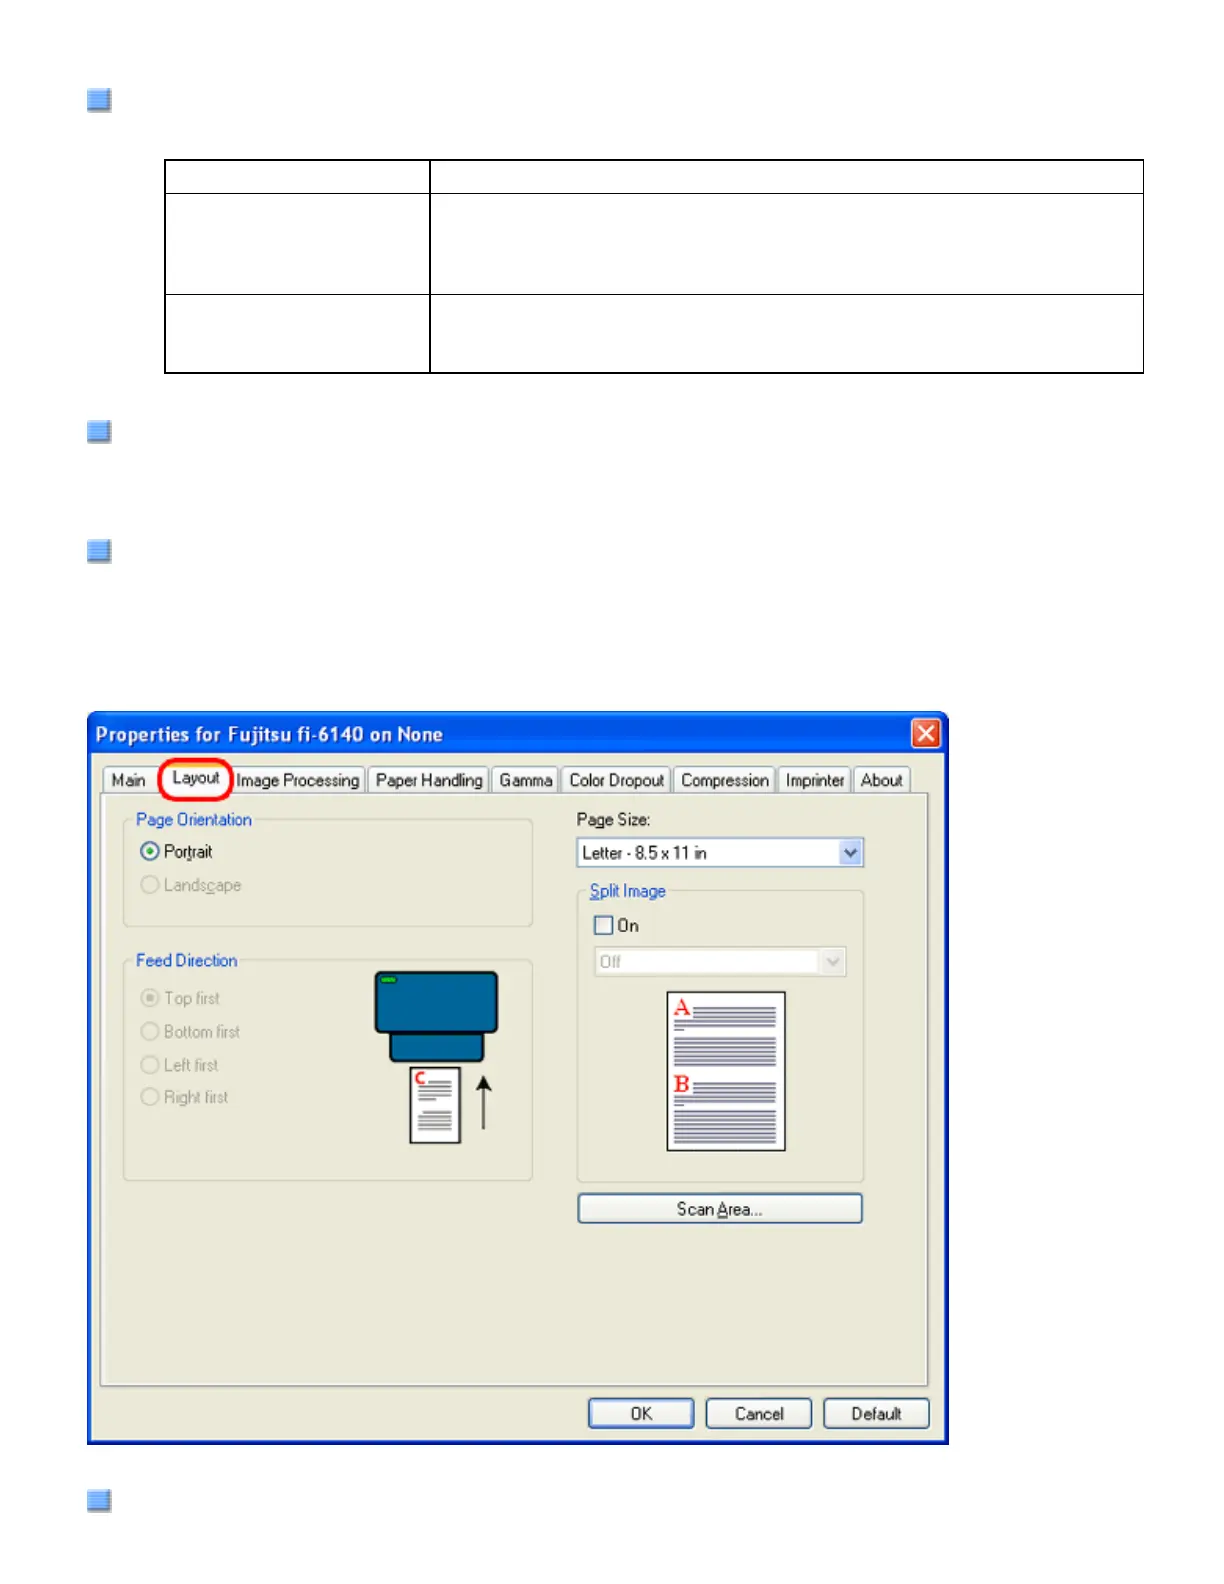Confirm settings with OK button

pos(641,1414)
